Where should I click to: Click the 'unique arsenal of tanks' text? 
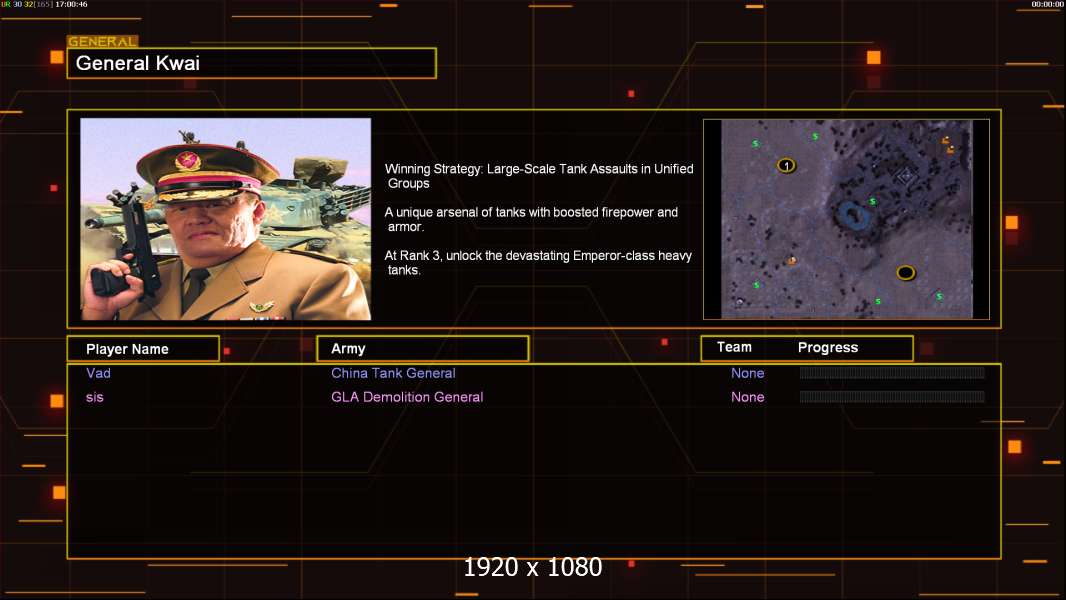pos(531,219)
